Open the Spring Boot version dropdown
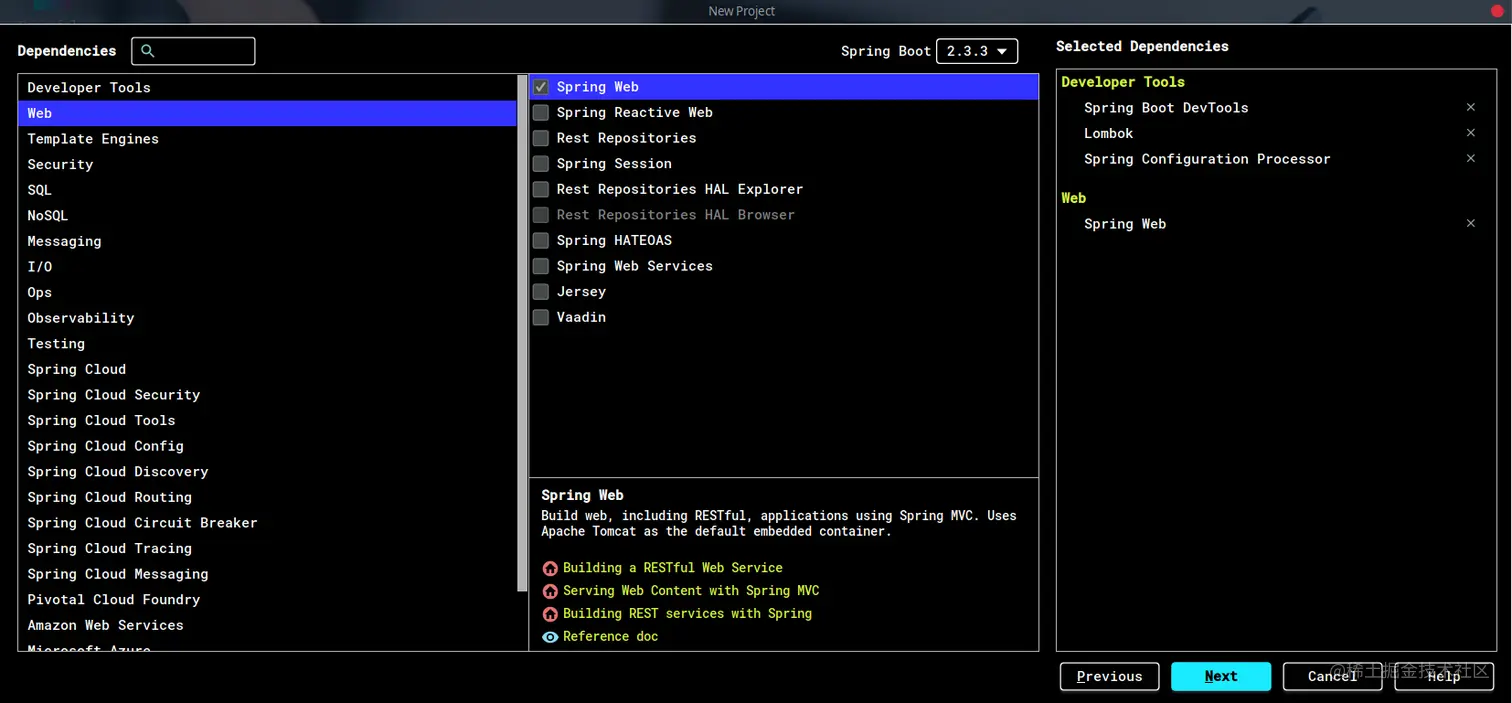 click(x=977, y=51)
